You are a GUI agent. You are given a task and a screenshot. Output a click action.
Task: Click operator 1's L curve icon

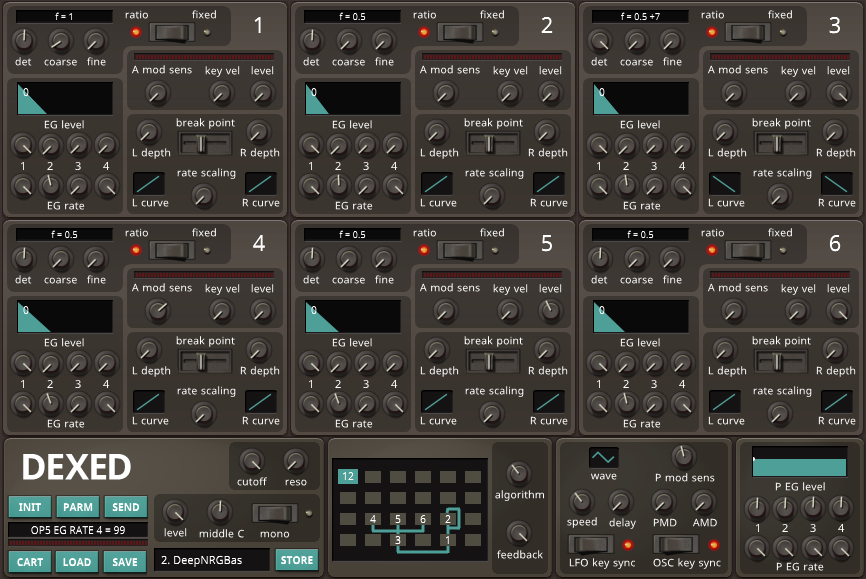pyautogui.click(x=149, y=184)
